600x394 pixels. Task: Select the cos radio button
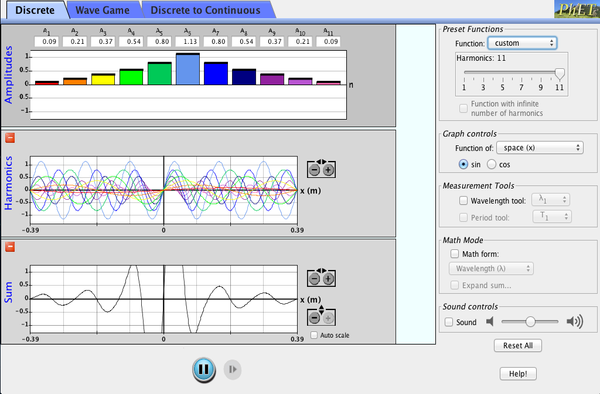point(491,164)
